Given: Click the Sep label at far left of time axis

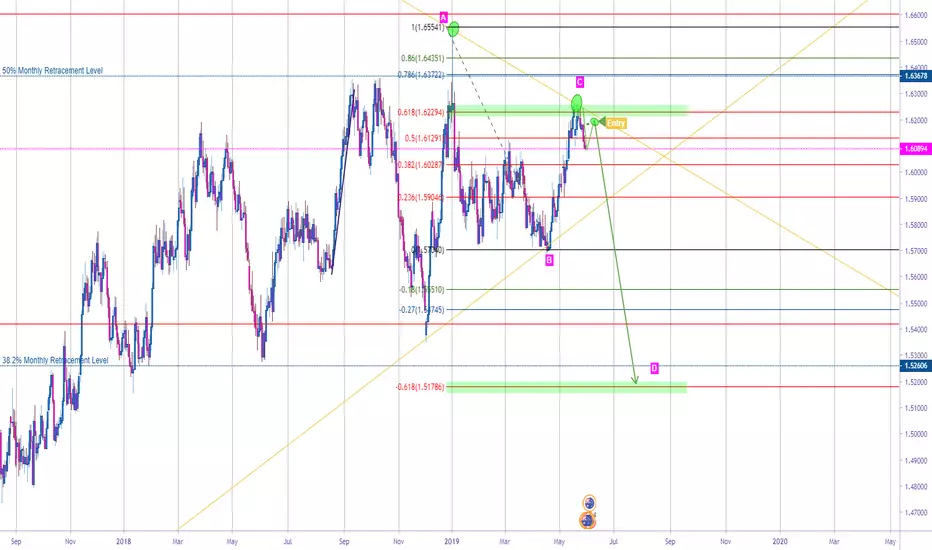Looking at the screenshot, I should point(16,542).
